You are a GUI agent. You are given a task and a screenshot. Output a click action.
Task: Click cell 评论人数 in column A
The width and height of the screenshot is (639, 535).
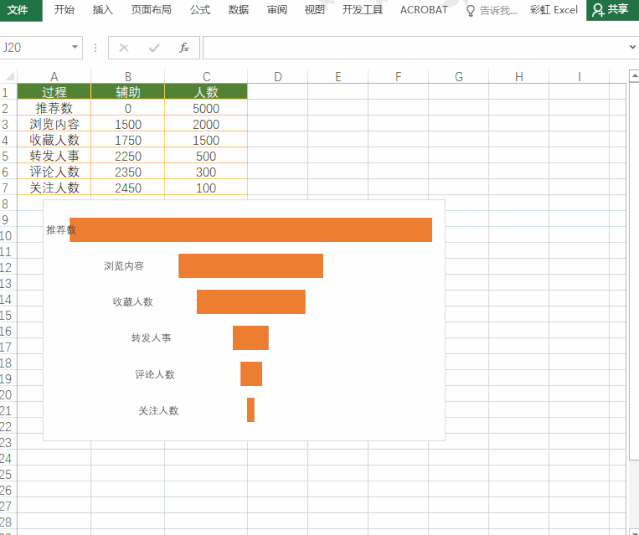coord(54,172)
